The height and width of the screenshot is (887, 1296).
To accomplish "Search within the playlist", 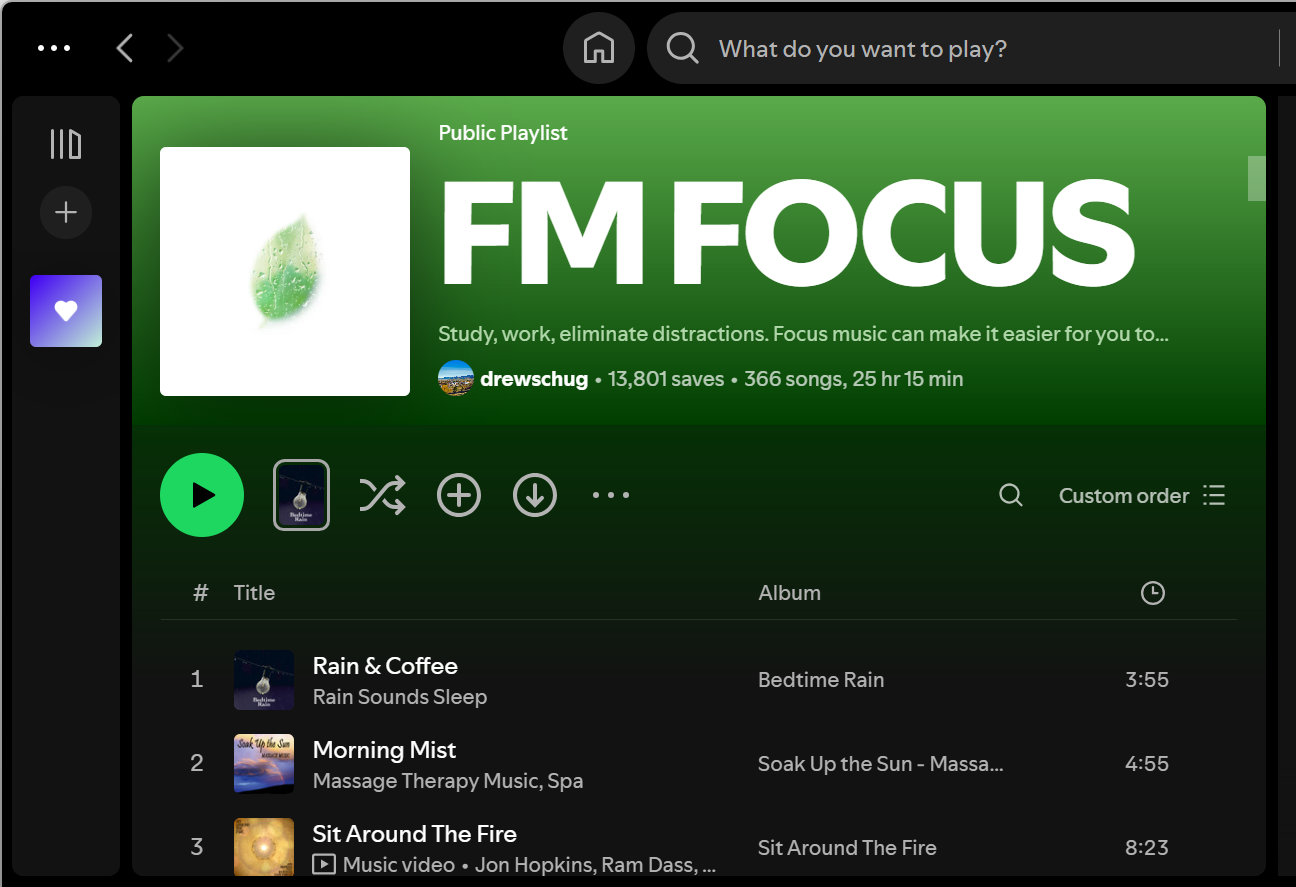I will pyautogui.click(x=1011, y=495).
